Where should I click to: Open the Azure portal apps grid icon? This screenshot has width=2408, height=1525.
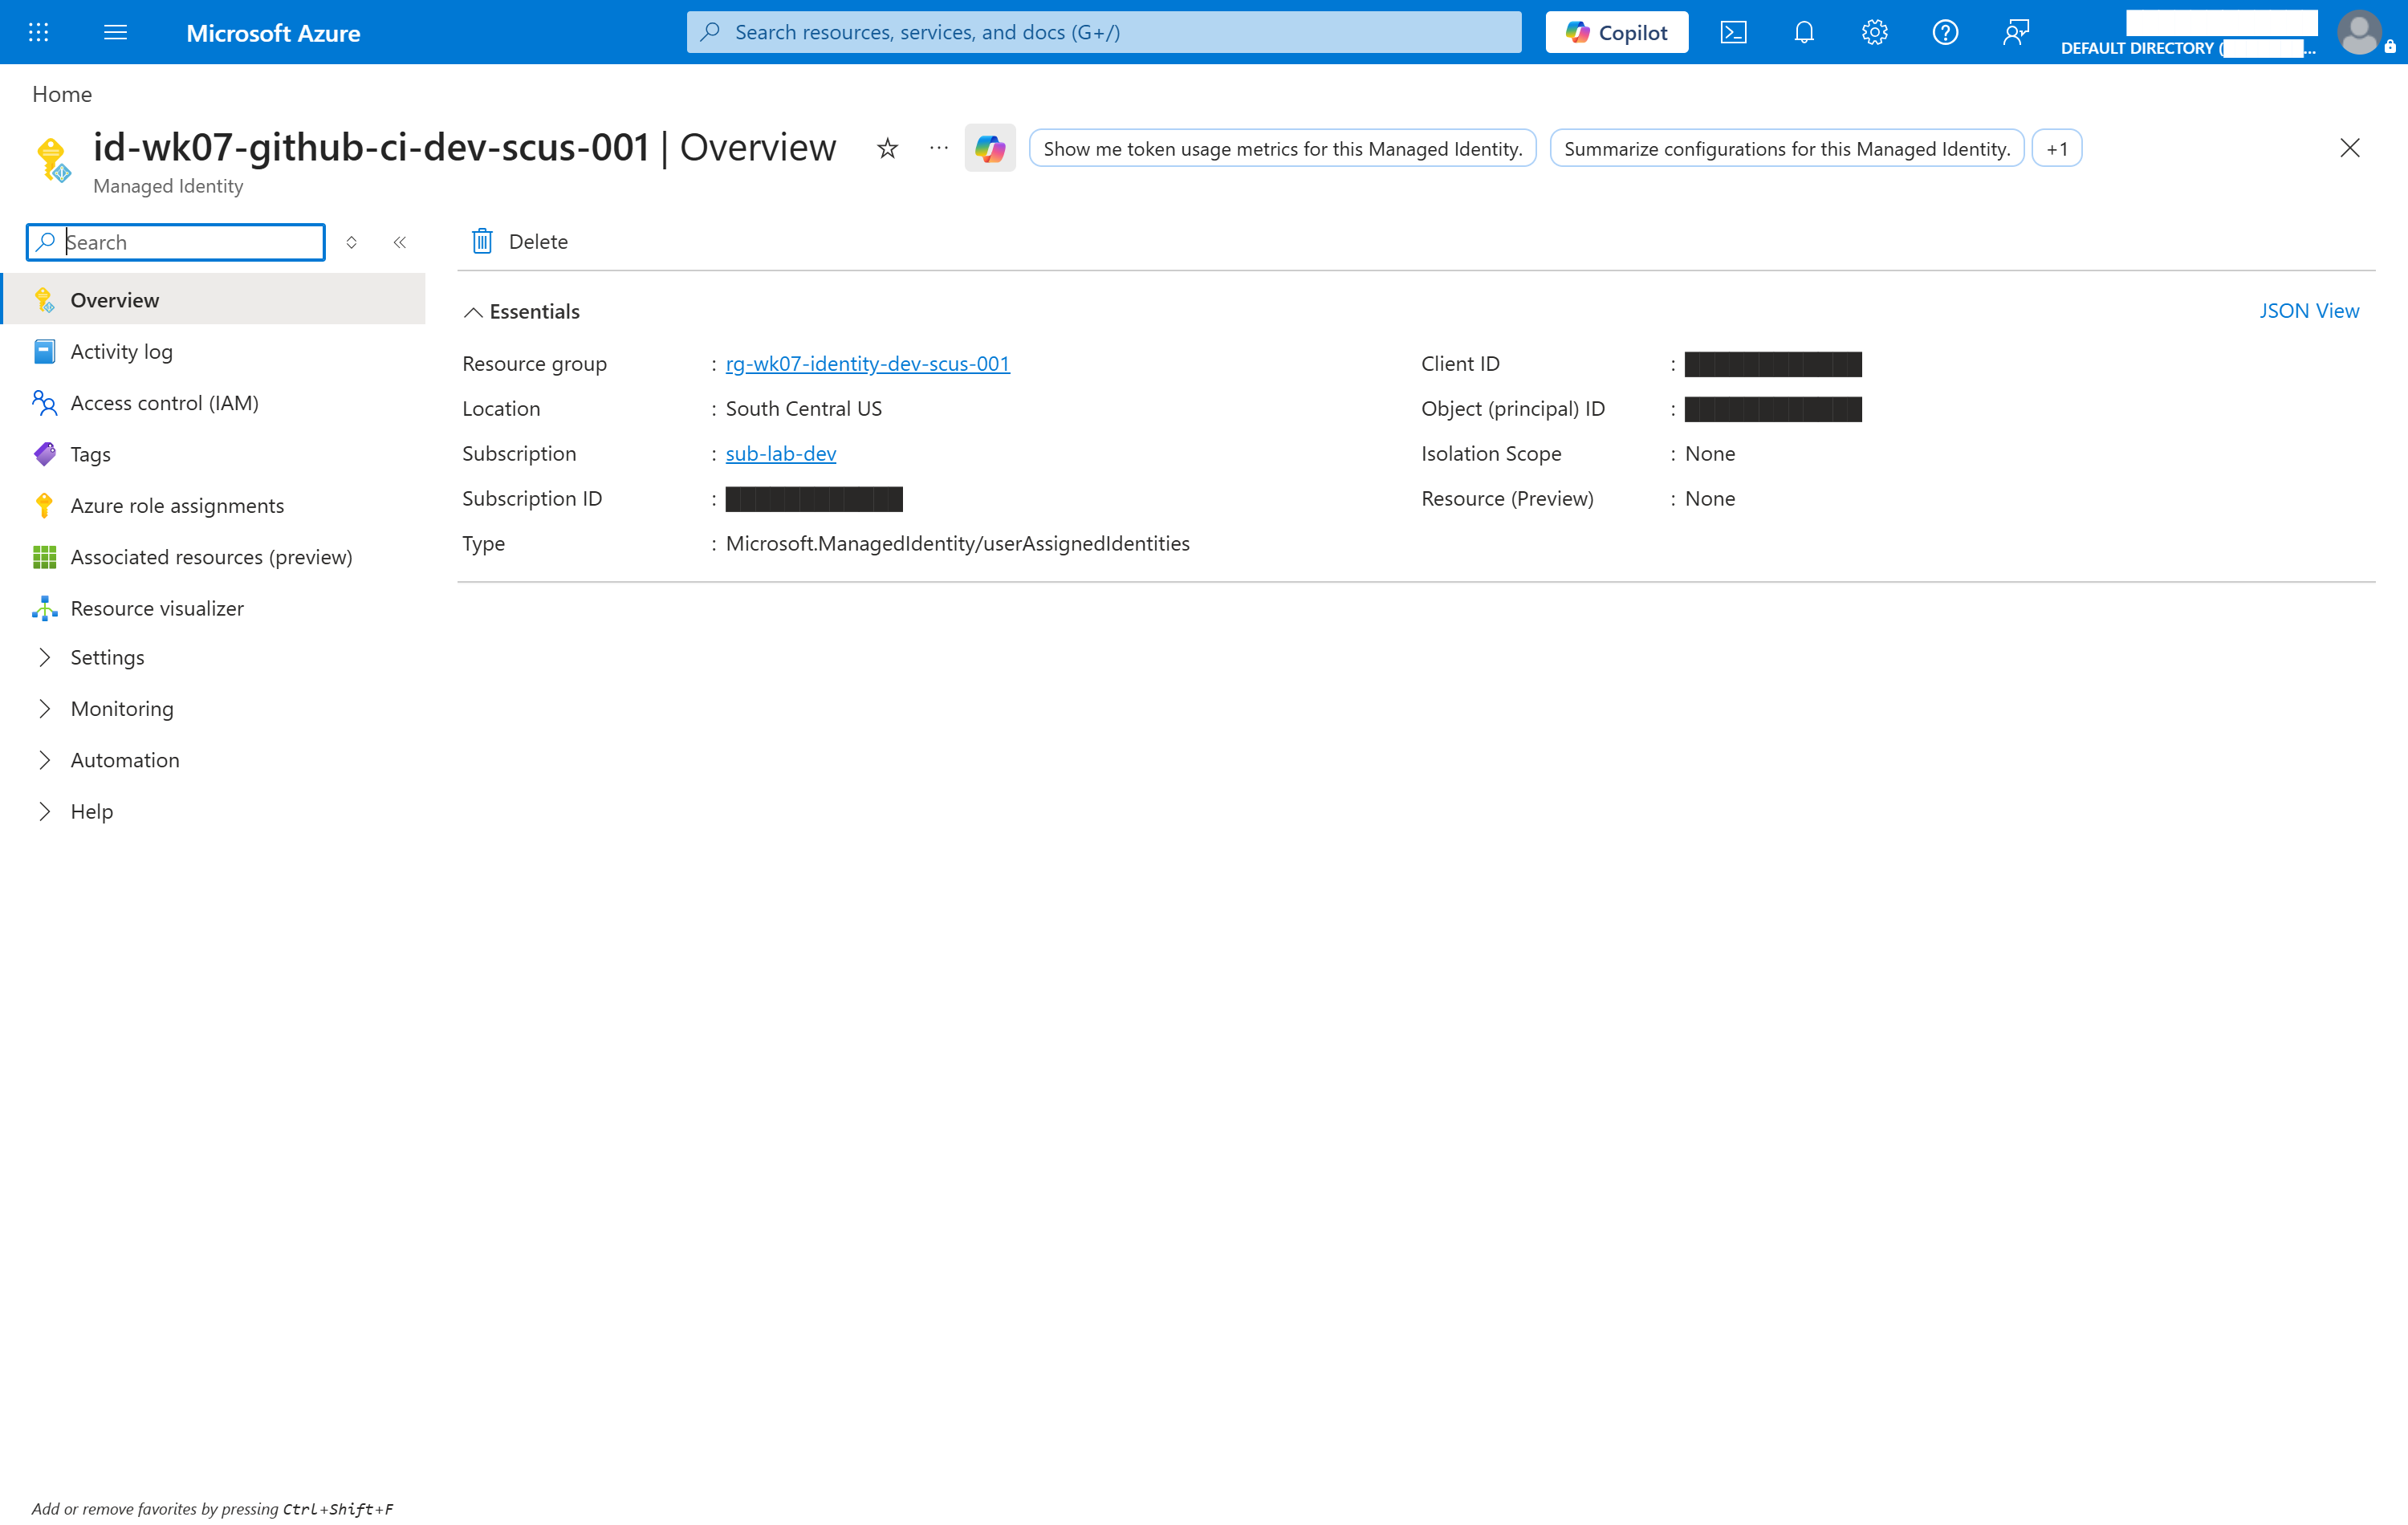pos(38,32)
